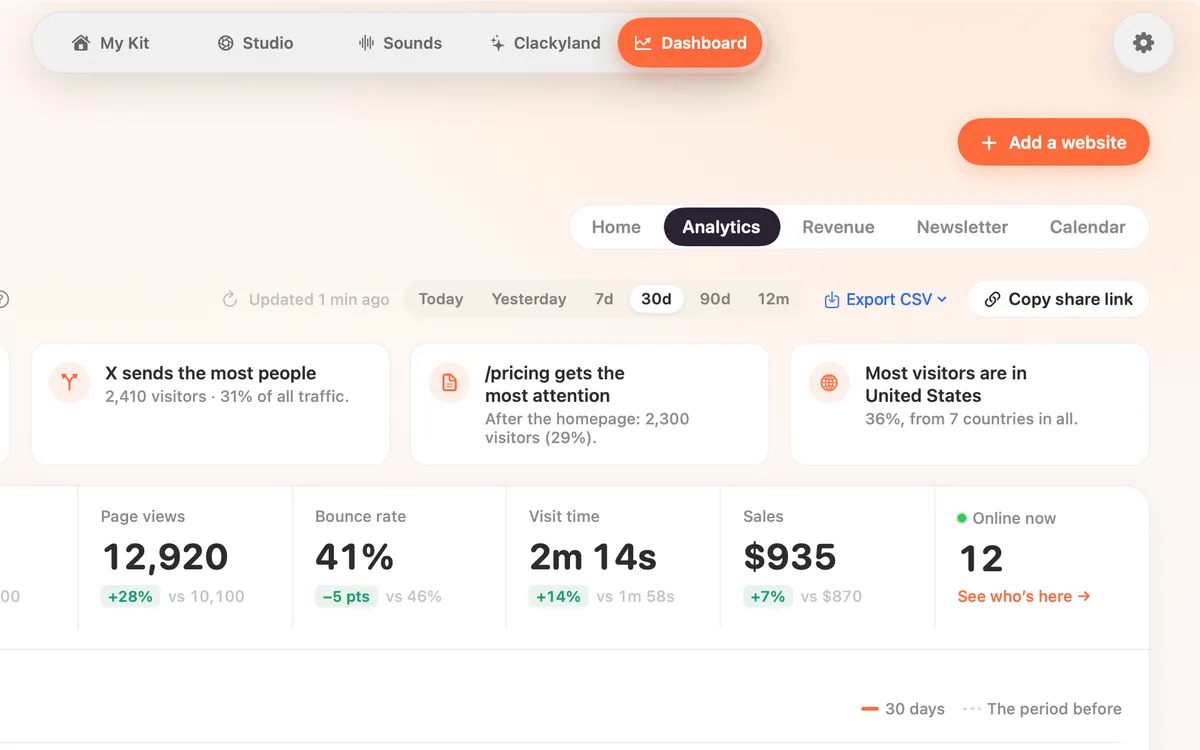The image size is (1200, 750).
Task: Toggle the 30 days chart legend
Action: click(903, 708)
